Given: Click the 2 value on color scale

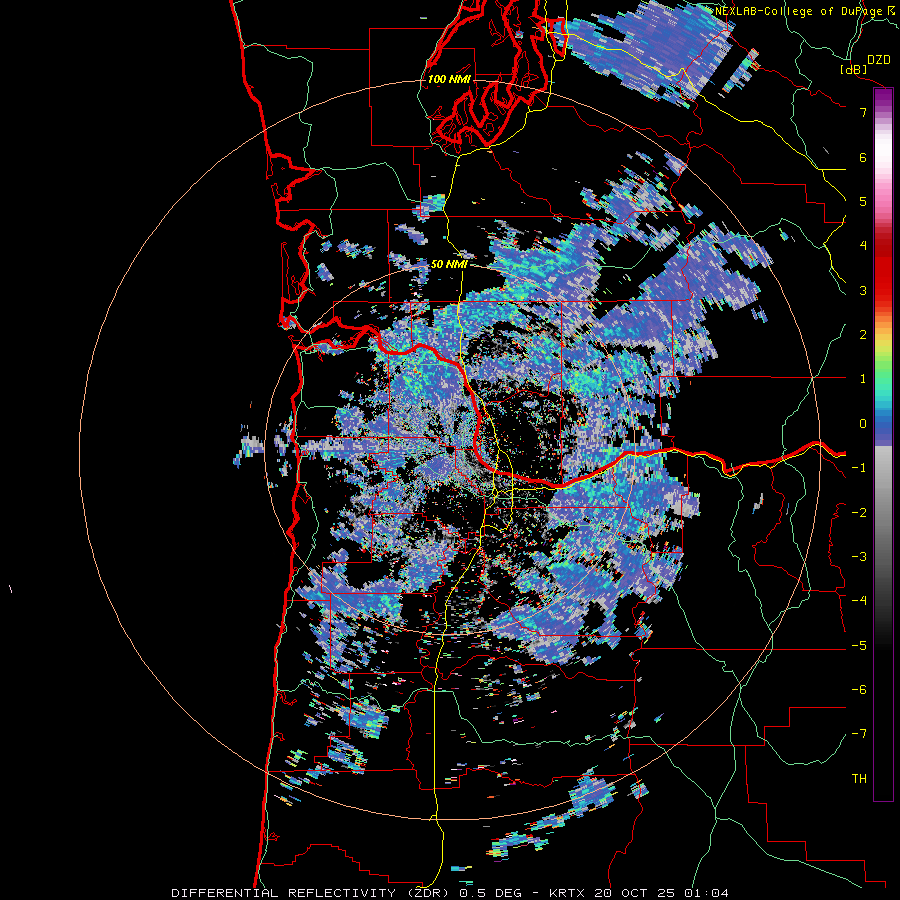Looking at the screenshot, I should click(863, 335).
